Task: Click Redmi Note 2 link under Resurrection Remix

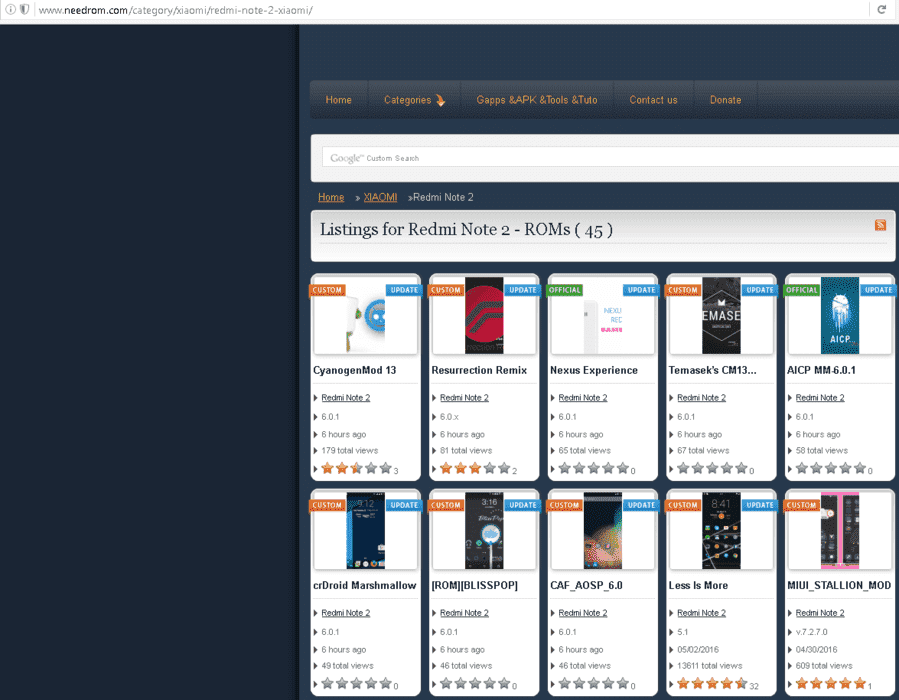Action: tap(464, 398)
